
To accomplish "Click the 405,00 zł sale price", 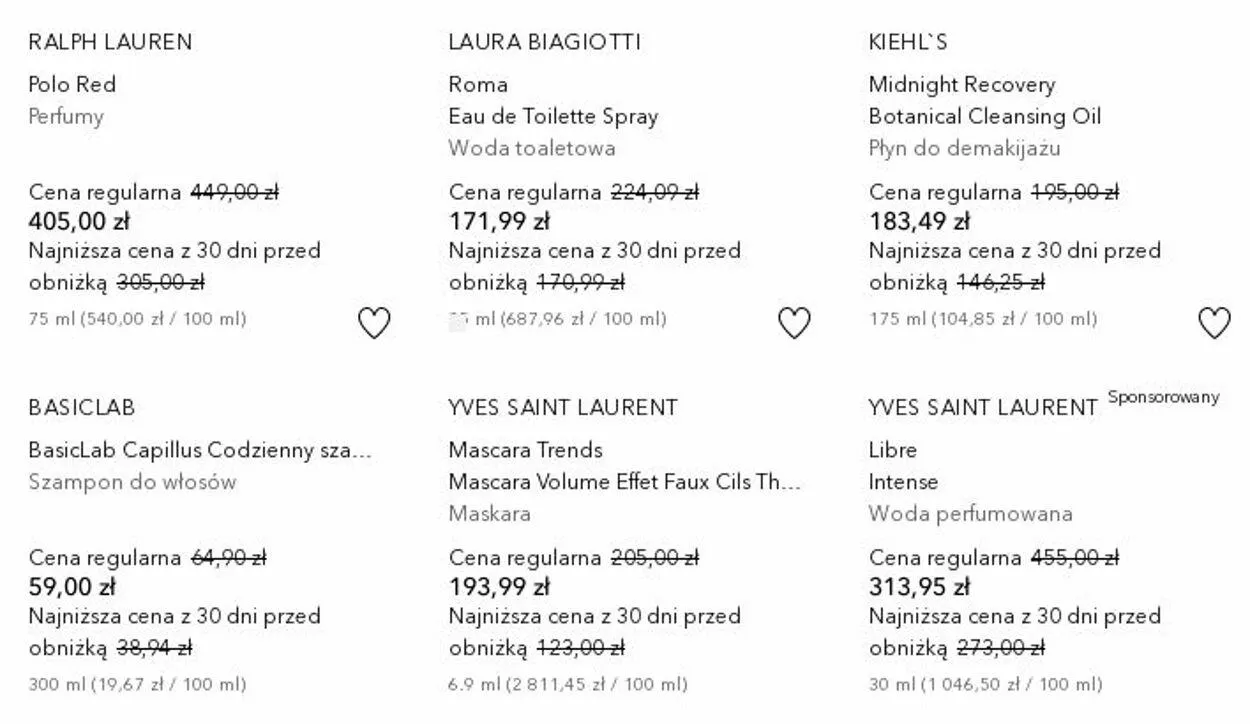I will (79, 221).
